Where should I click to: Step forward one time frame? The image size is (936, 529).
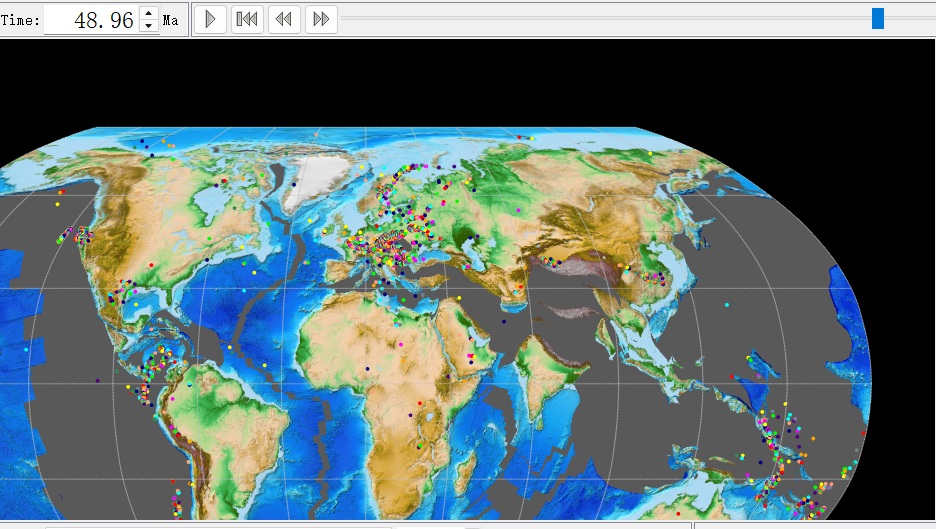click(320, 19)
